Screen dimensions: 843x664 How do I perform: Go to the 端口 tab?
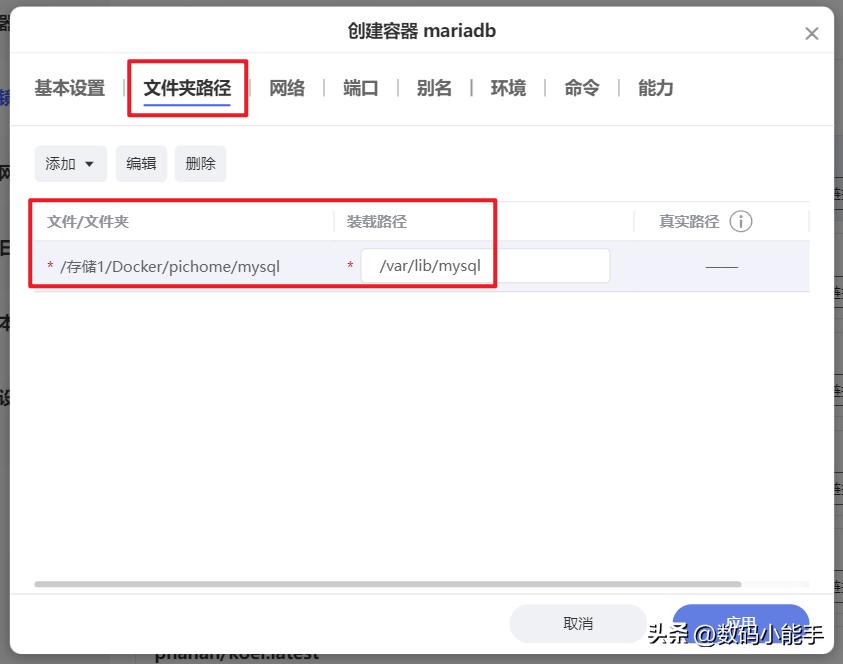point(361,88)
